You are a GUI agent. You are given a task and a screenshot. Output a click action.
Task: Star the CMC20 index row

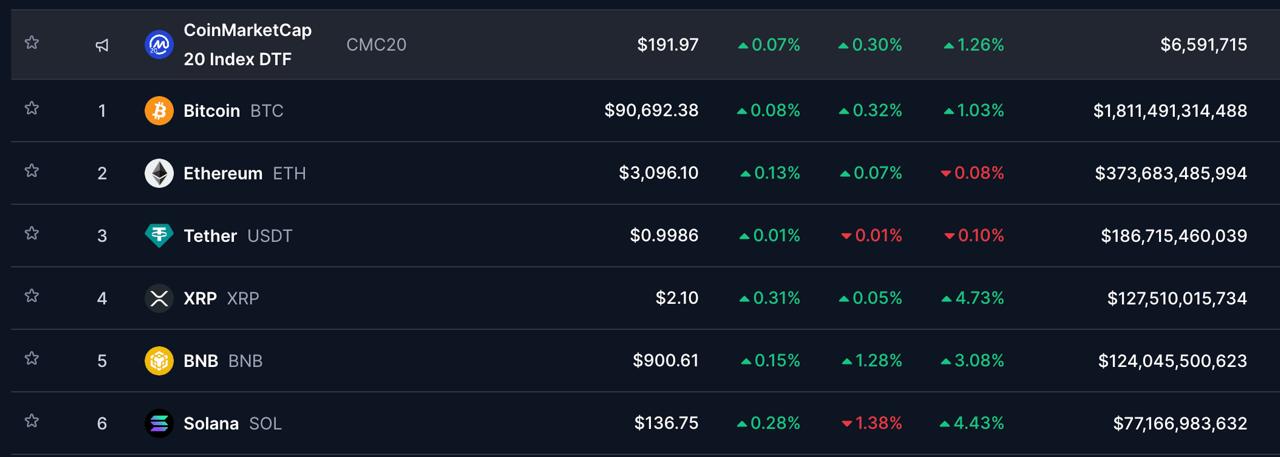[32, 42]
